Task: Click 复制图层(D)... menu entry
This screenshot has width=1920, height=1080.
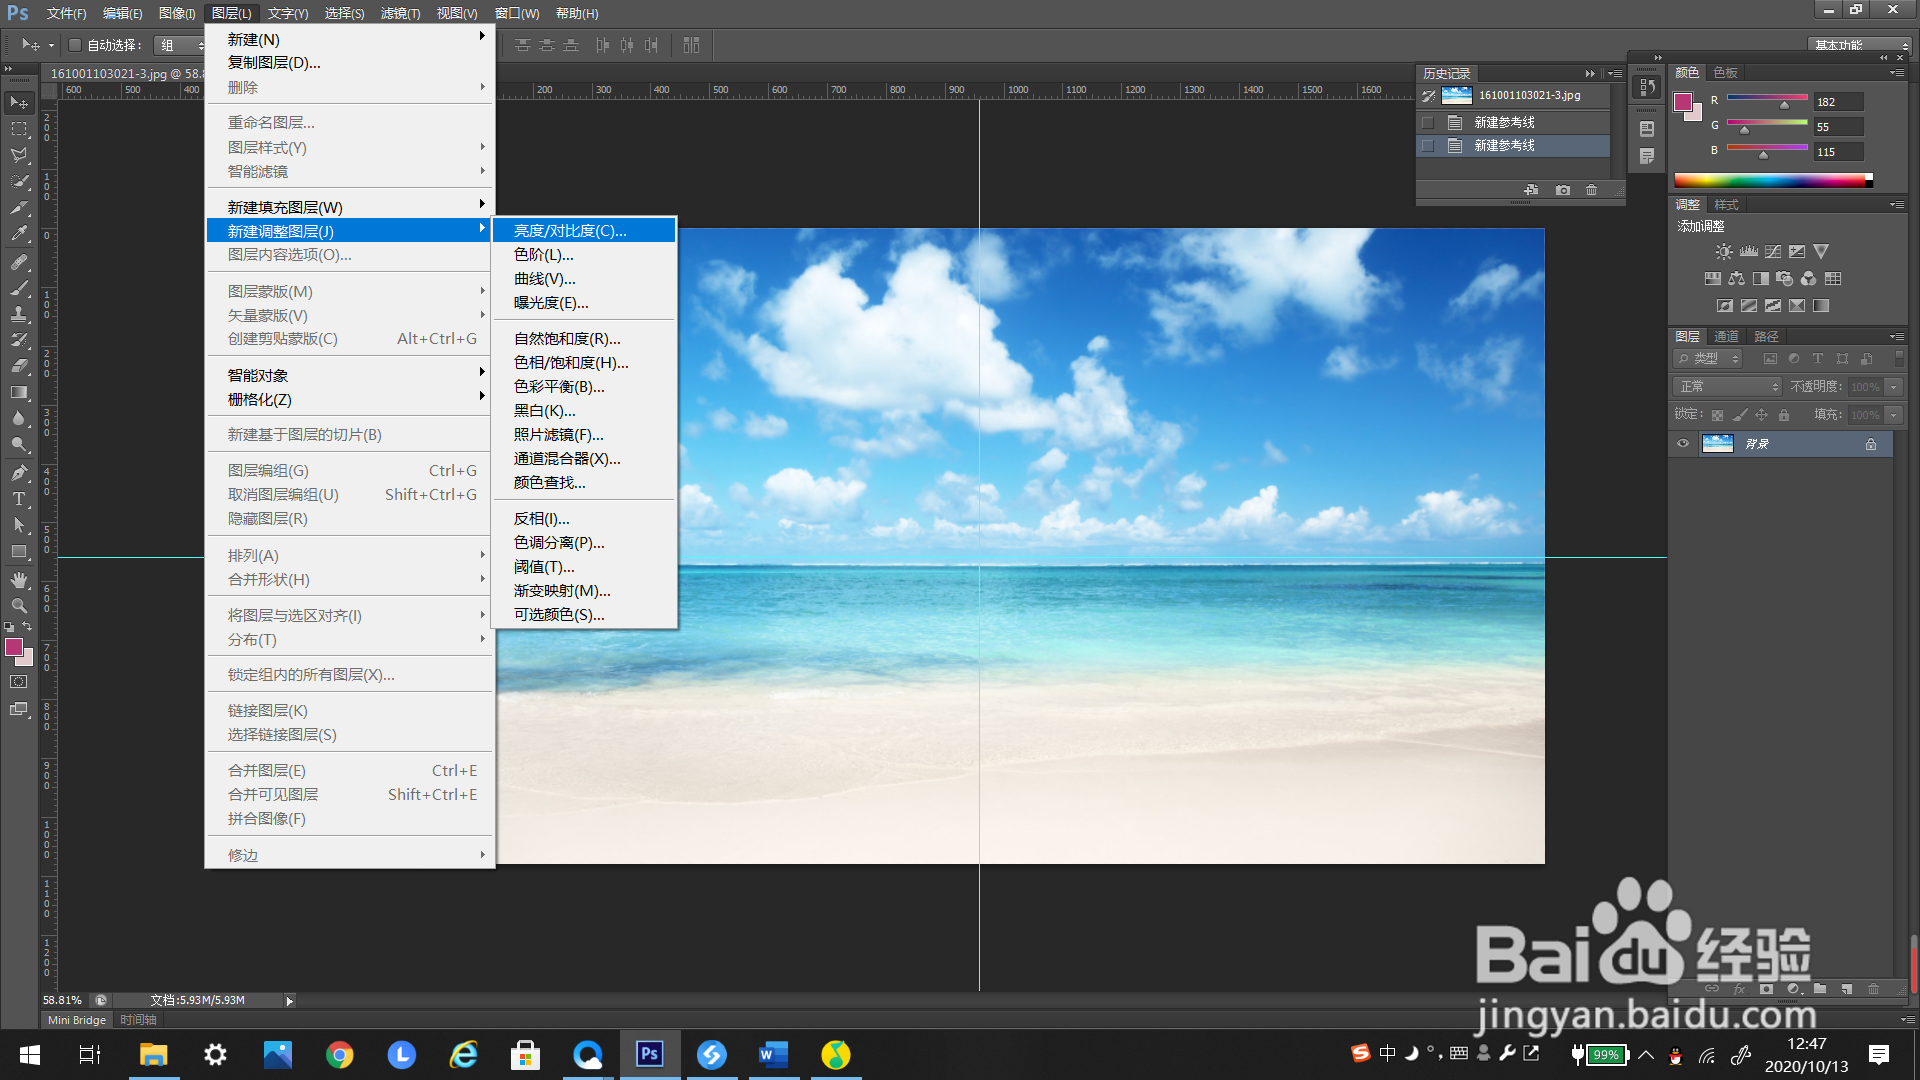Action: tap(274, 63)
